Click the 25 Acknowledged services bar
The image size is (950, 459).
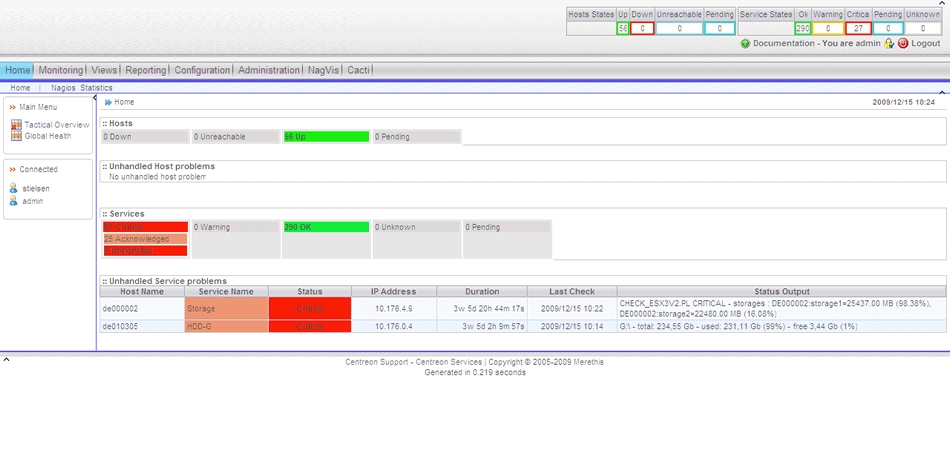(x=145, y=239)
